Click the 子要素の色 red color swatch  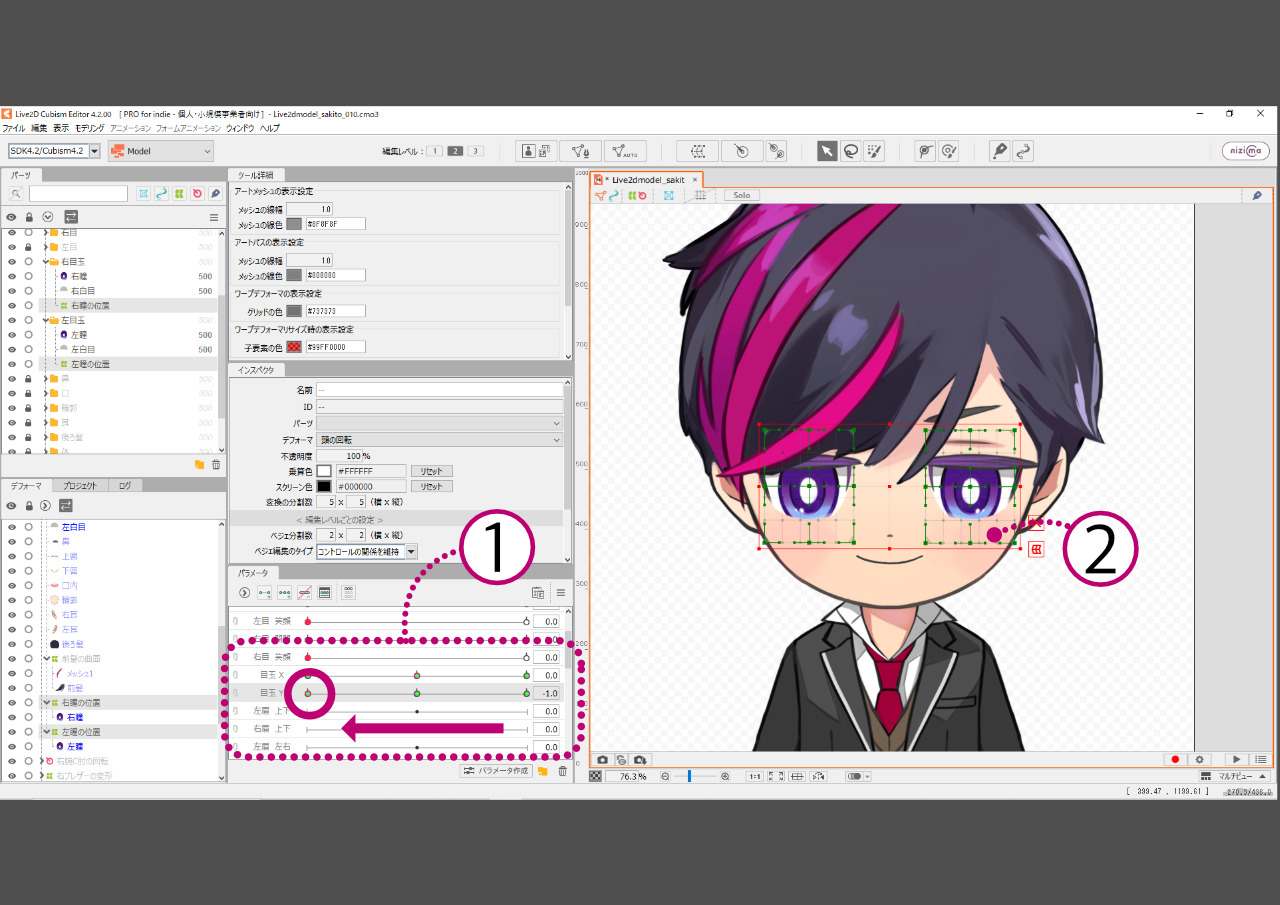click(x=294, y=347)
